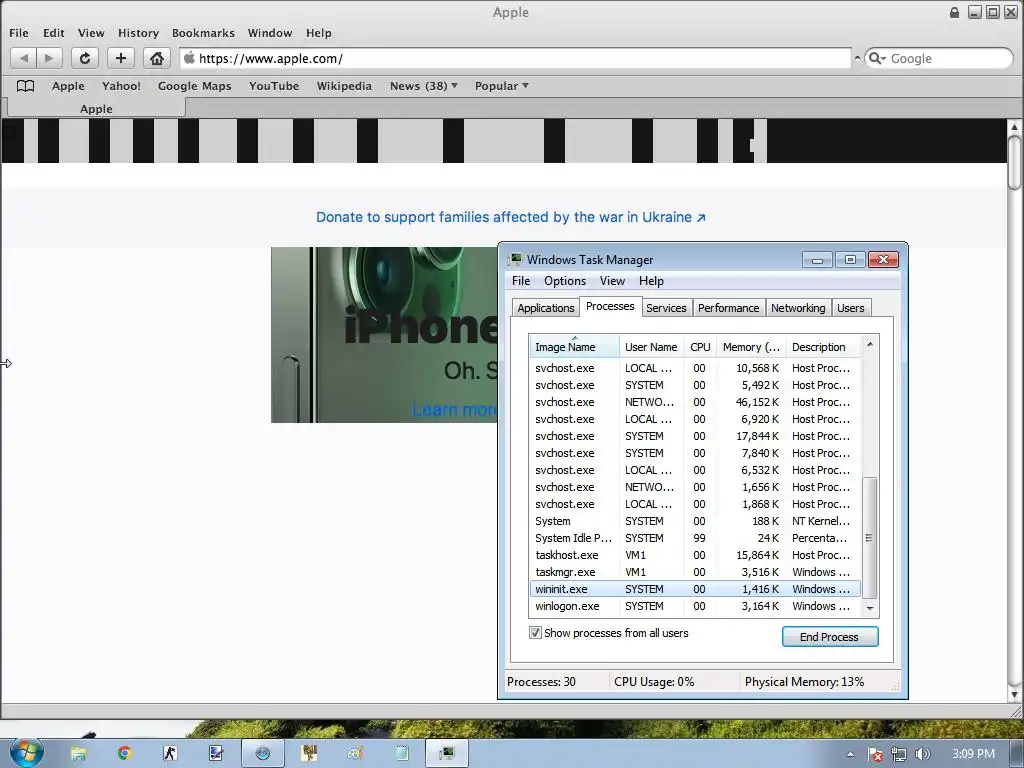Open the YouTube bookmark
This screenshot has height=768, width=1024.
(x=274, y=86)
